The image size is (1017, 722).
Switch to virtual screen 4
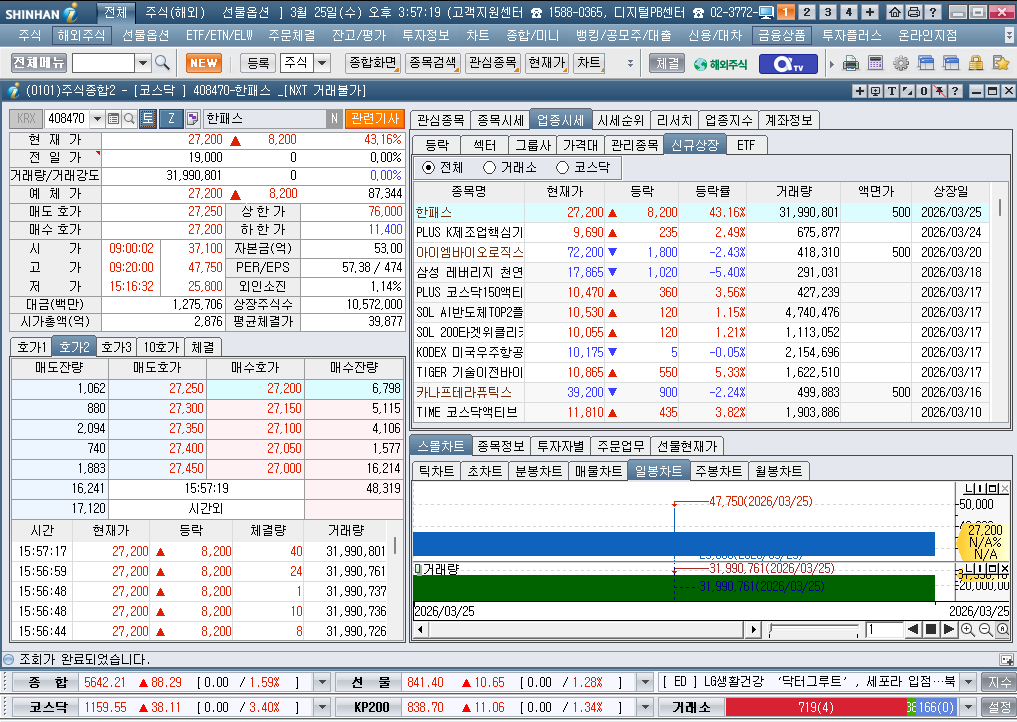(x=848, y=12)
